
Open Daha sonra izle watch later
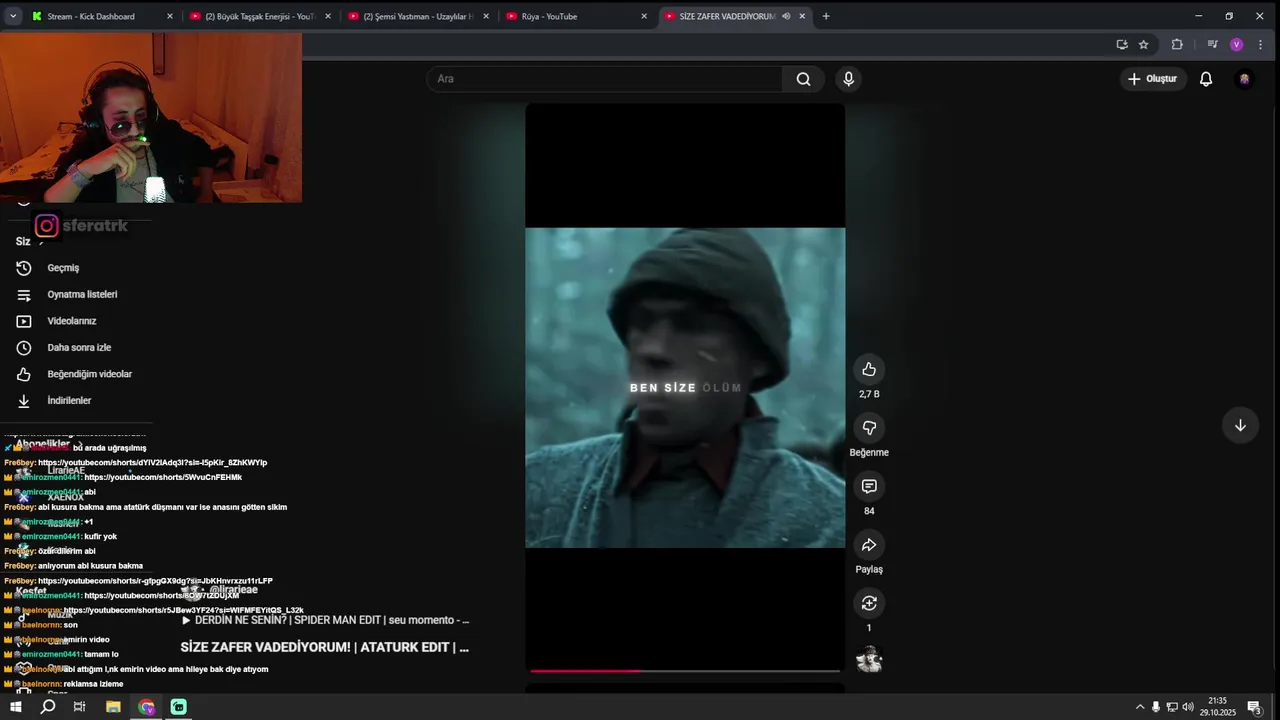(78, 347)
